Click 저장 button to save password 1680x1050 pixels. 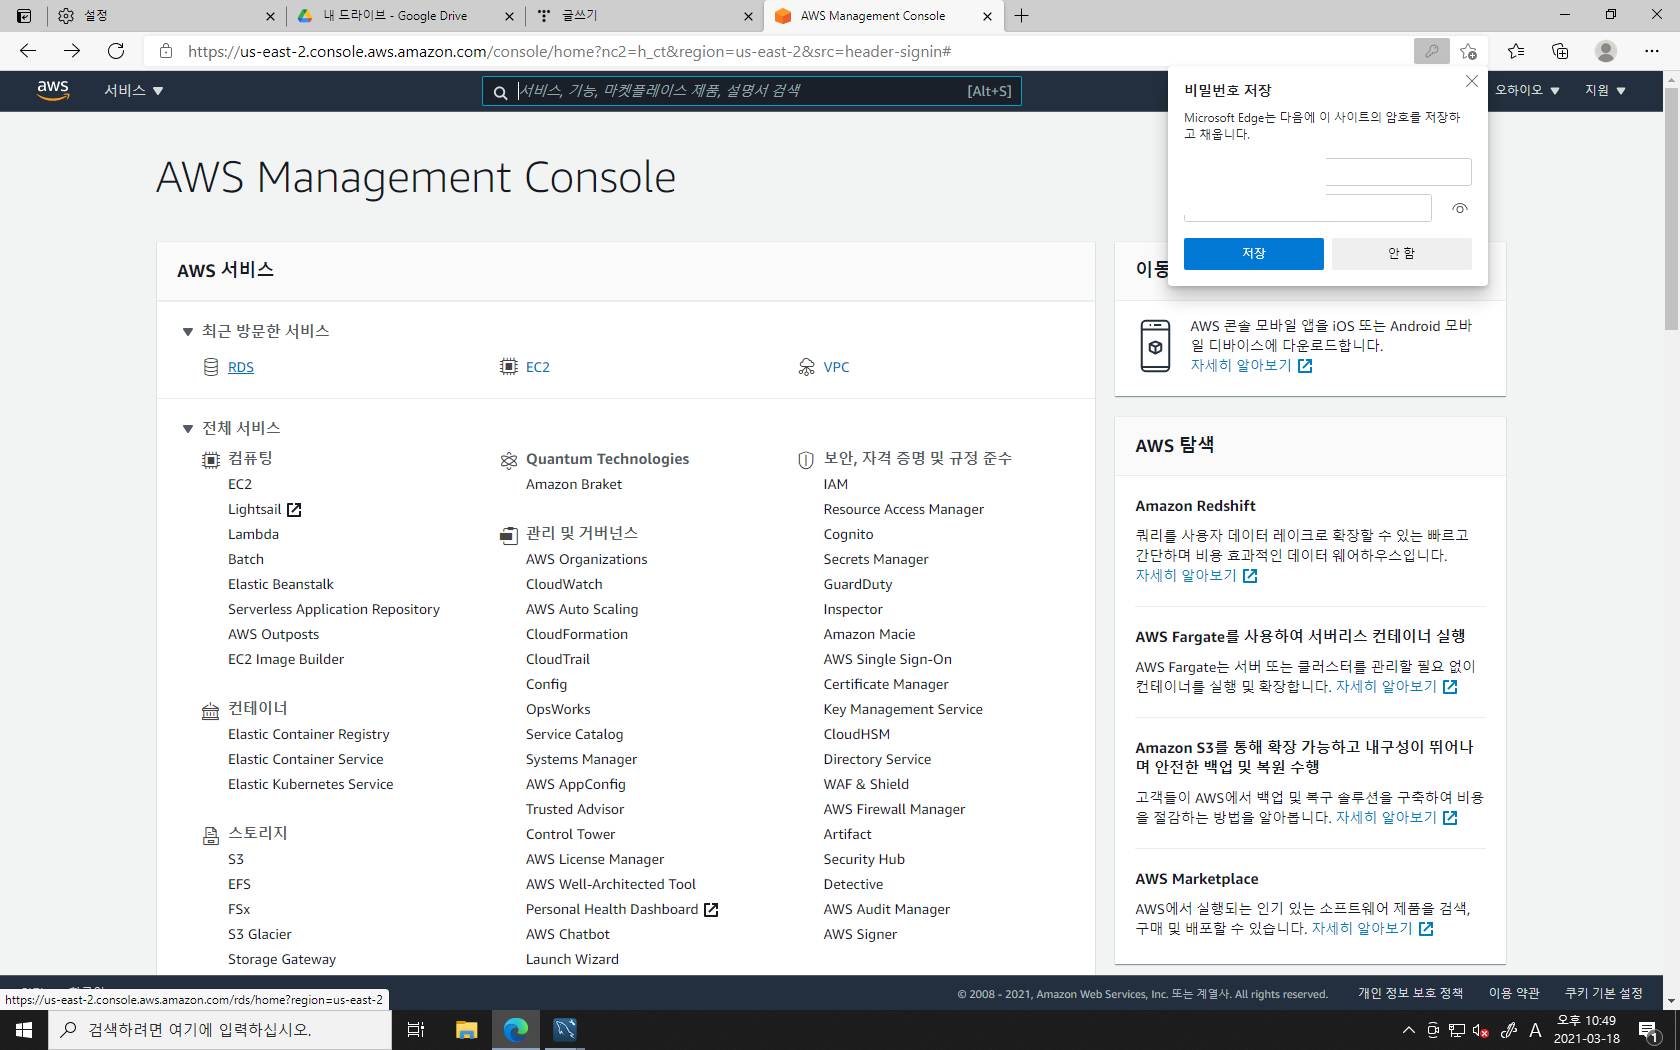click(1254, 254)
